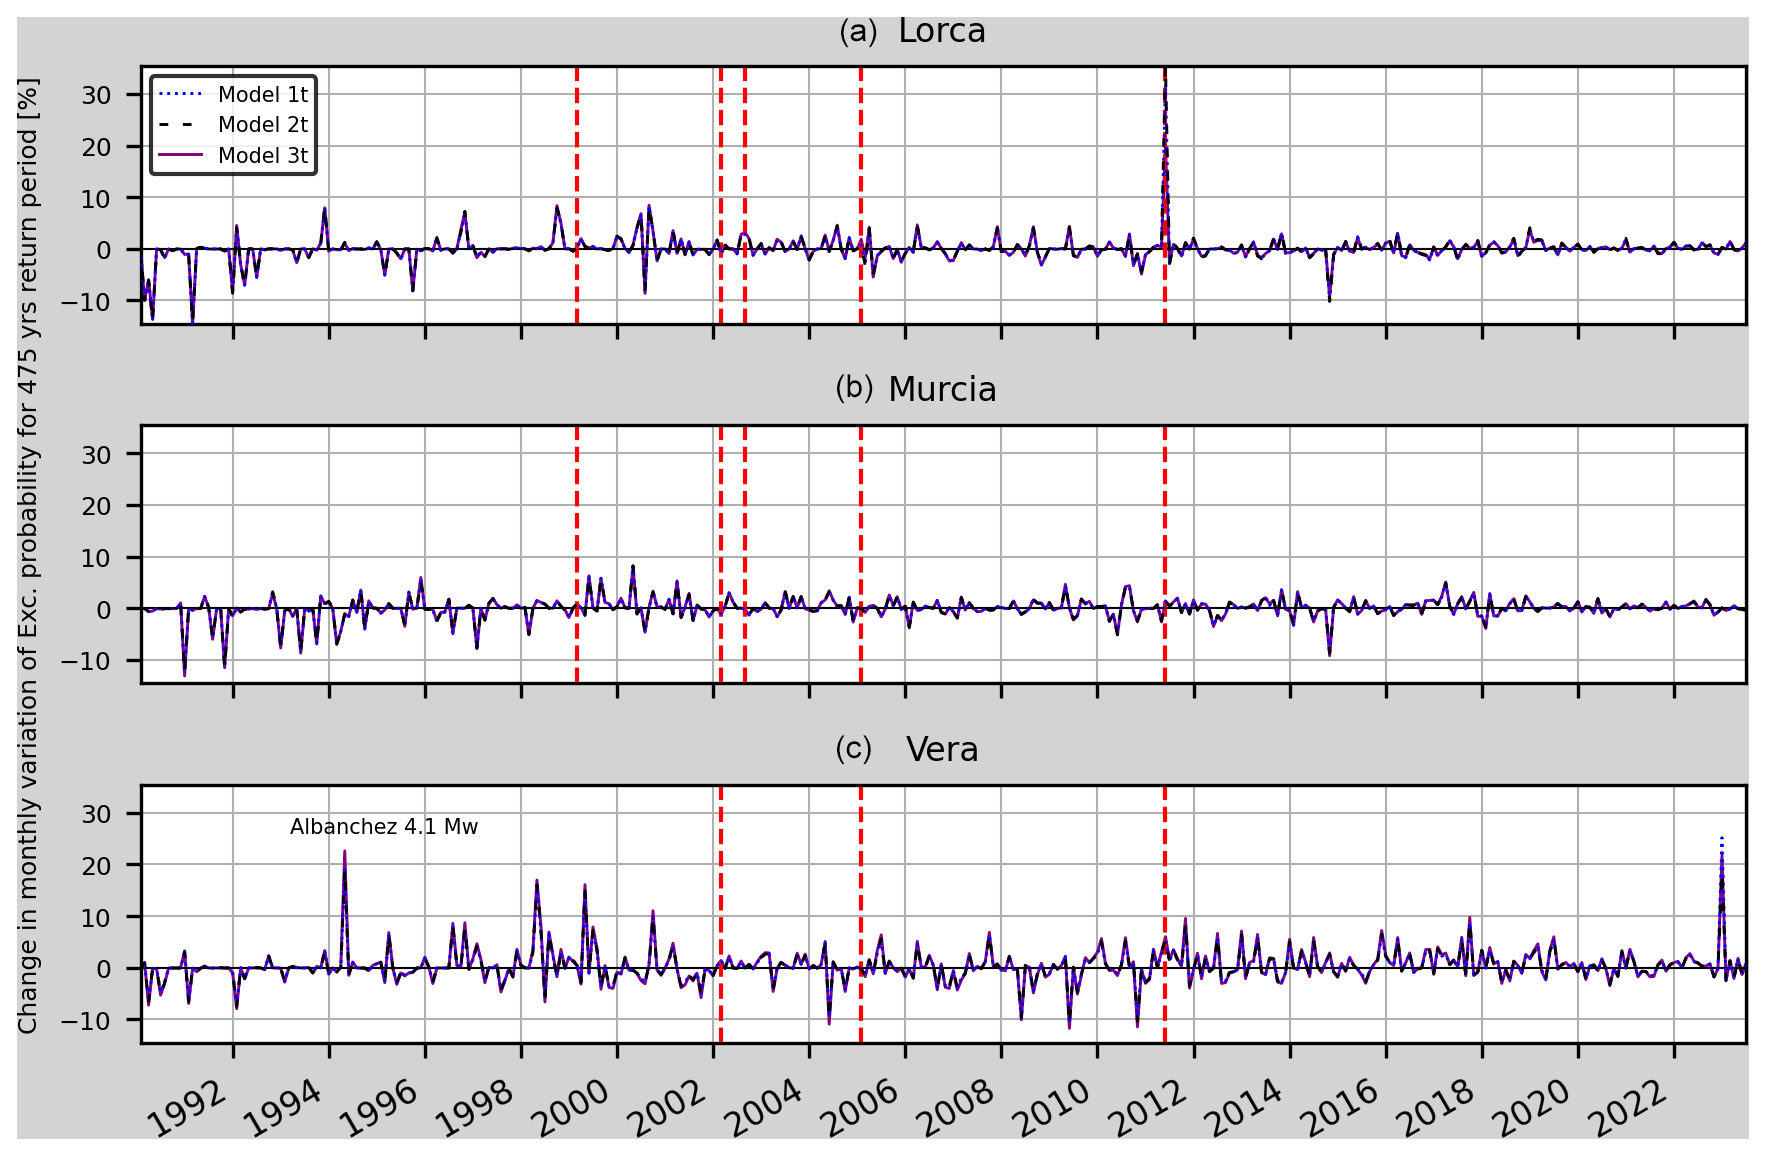Image resolution: width=1766 pixels, height=1156 pixels.
Task: Click the Model 1t legend entry
Action: 262,95
